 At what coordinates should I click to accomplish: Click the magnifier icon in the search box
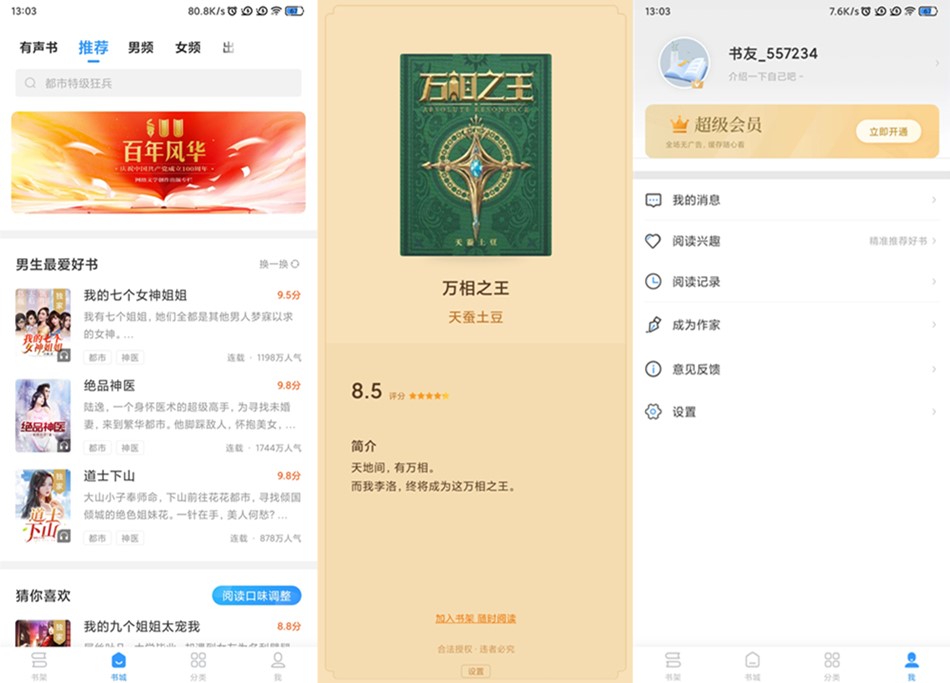(30, 83)
